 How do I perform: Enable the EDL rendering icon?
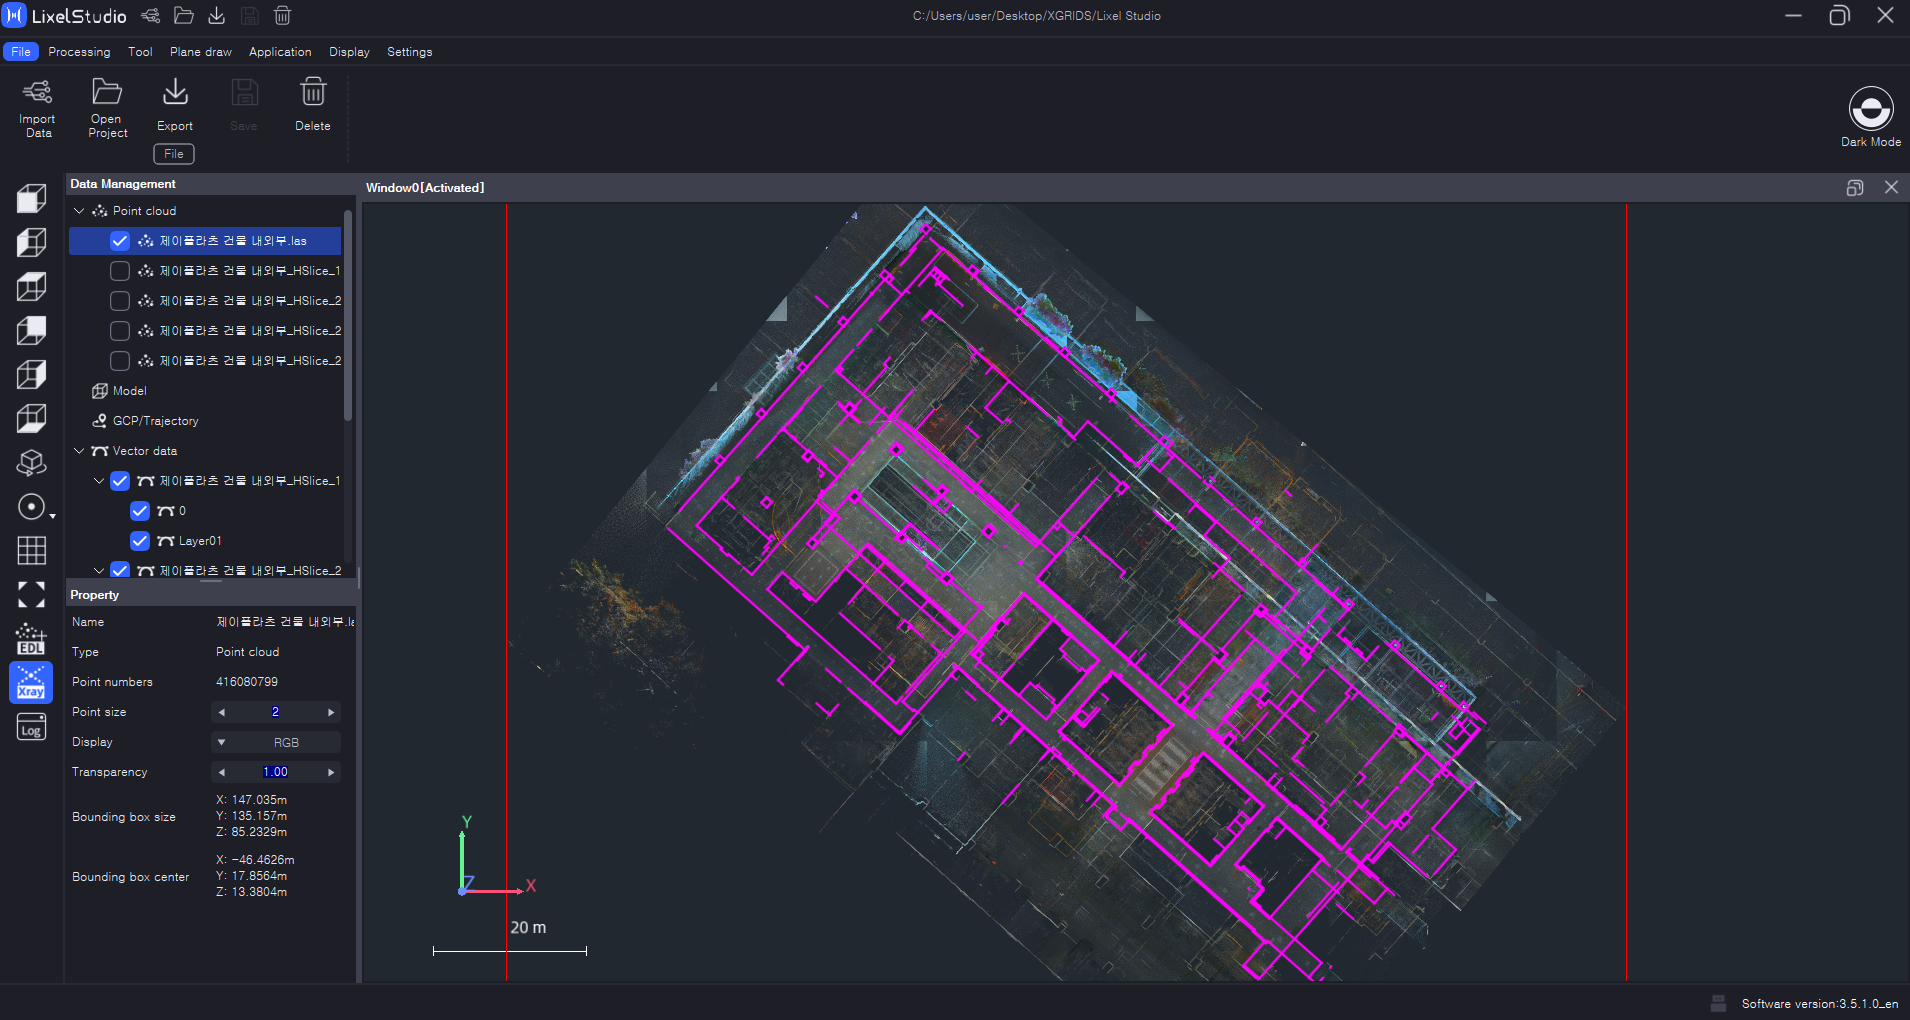tap(31, 639)
